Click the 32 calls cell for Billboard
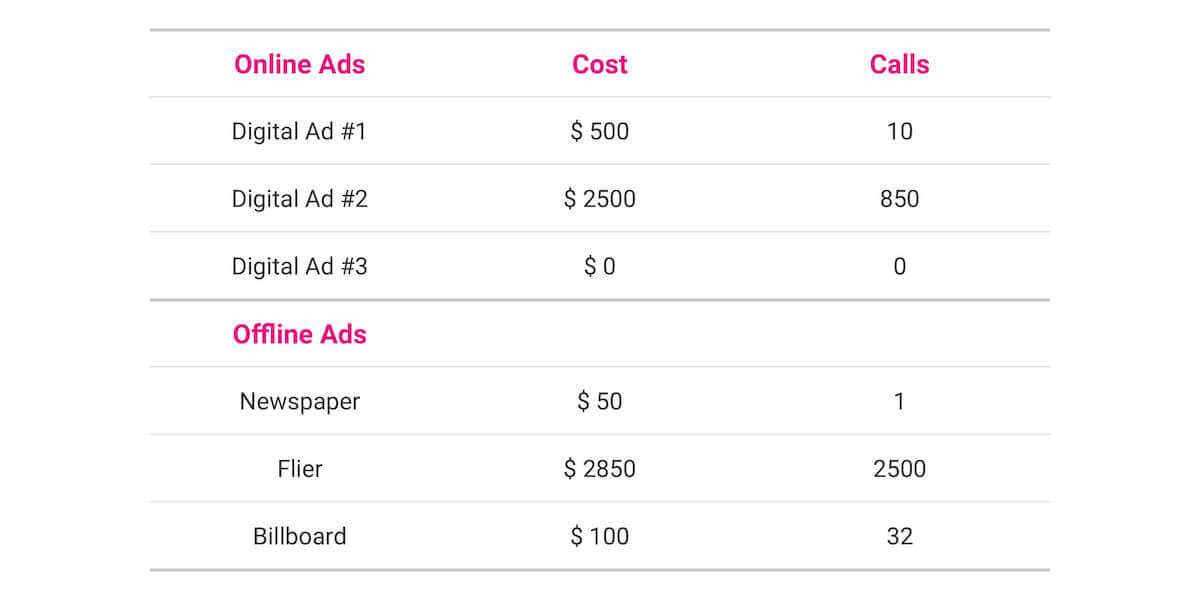The width and height of the screenshot is (1200, 600). (899, 536)
